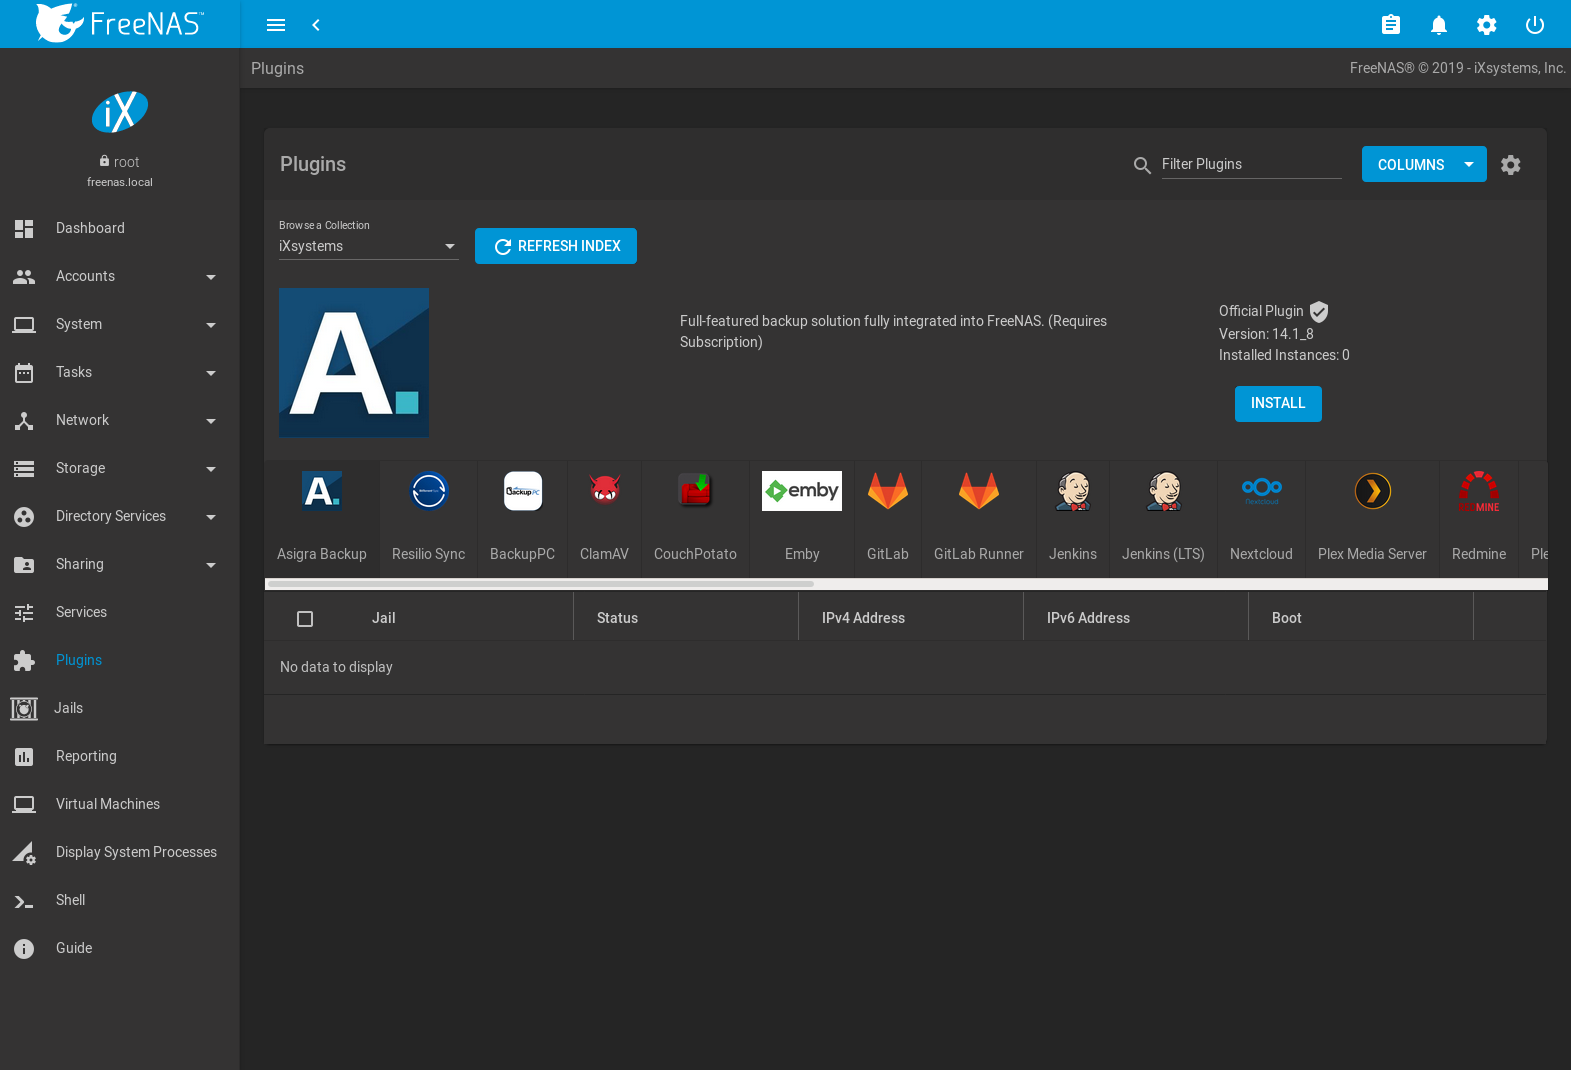The width and height of the screenshot is (1571, 1070).
Task: Click the power button icon
Action: [1535, 25]
